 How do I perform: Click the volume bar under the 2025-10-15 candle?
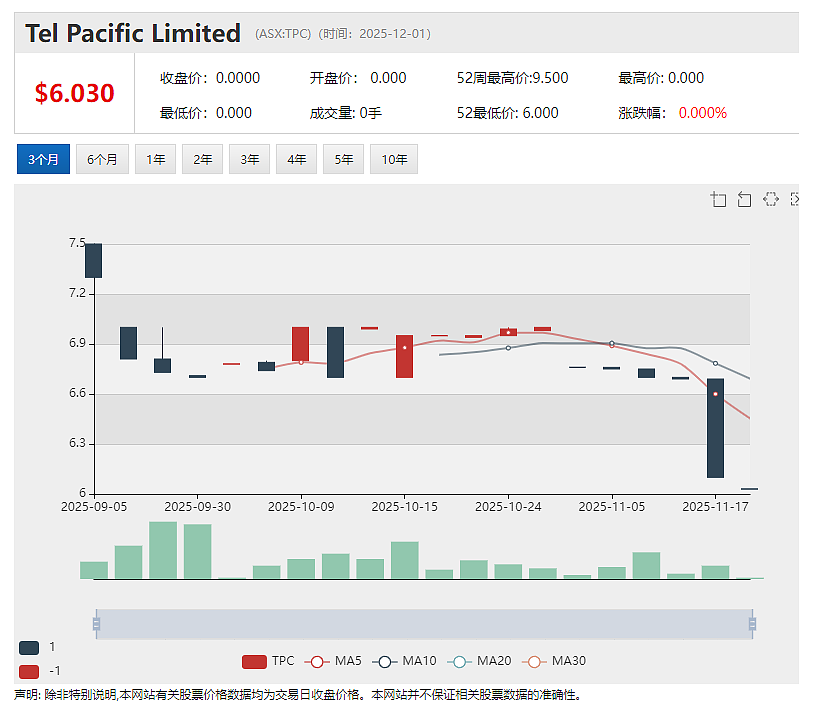(404, 560)
